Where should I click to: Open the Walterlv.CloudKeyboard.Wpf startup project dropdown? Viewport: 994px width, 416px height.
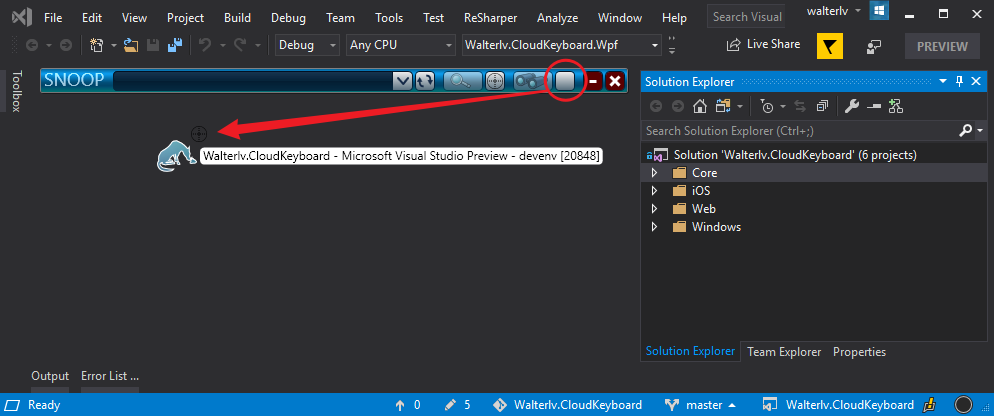[x=562, y=46]
